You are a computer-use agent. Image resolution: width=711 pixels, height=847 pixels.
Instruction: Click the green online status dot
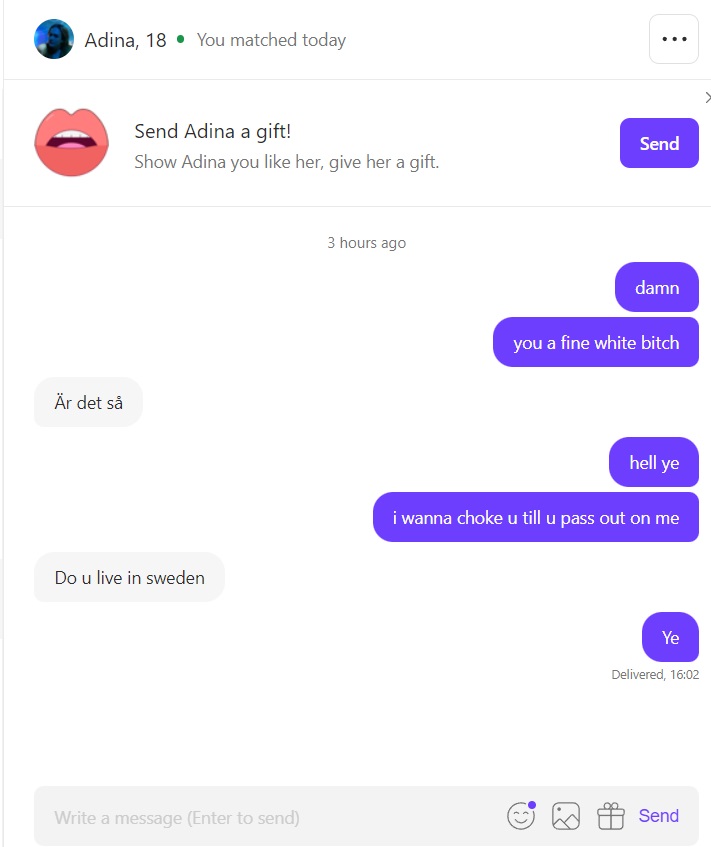pos(180,39)
